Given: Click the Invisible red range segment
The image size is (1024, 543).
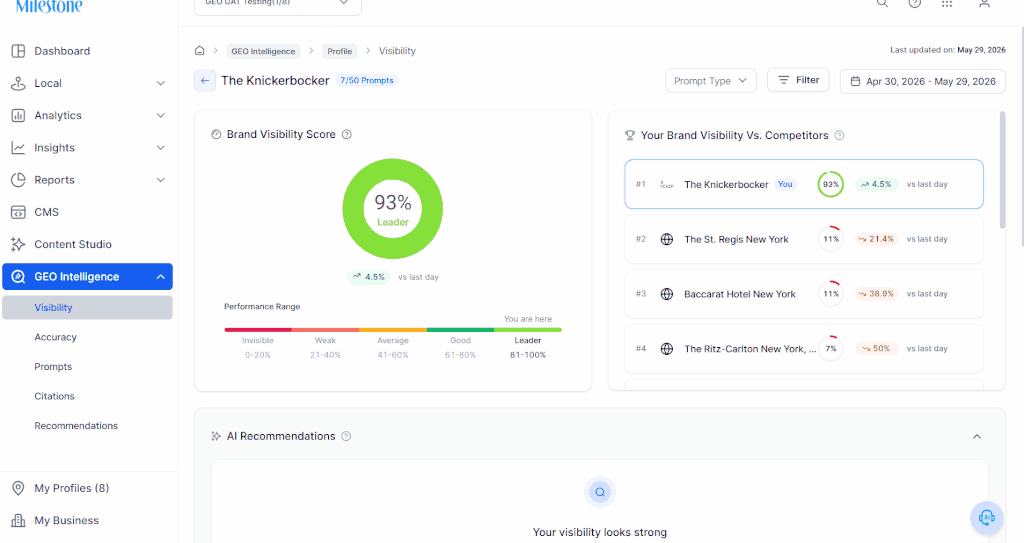Looking at the screenshot, I should 257,330.
